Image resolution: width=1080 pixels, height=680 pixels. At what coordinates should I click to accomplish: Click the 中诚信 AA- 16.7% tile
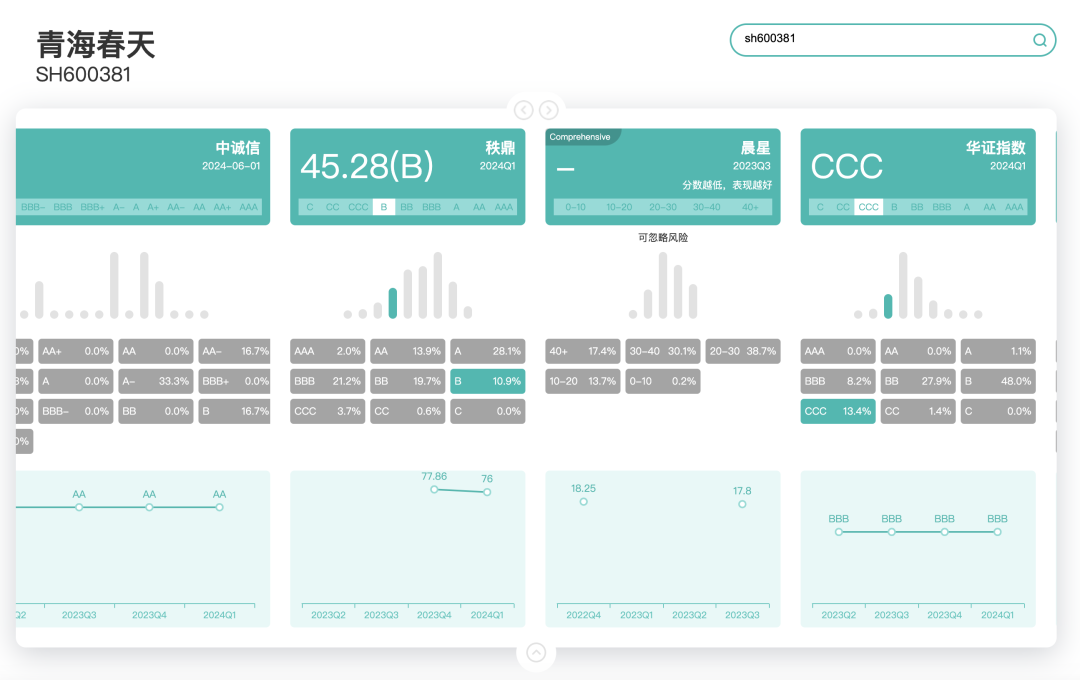coord(234,351)
